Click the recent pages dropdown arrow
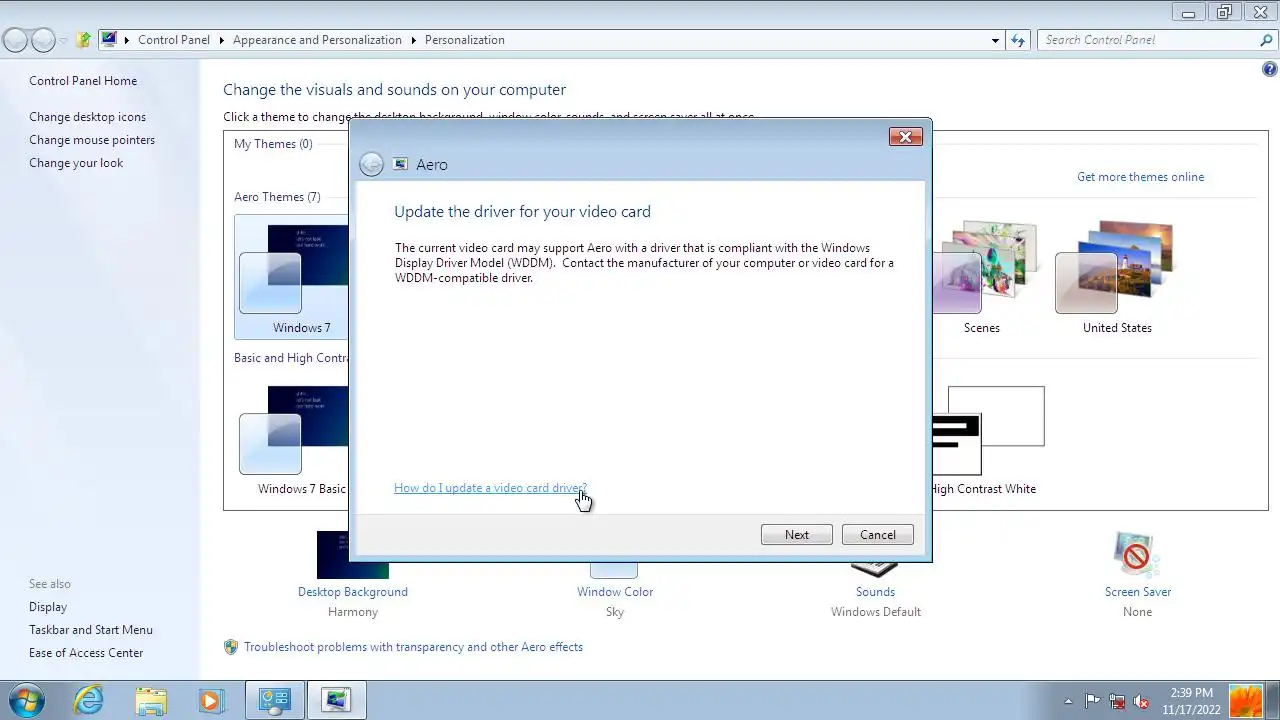The height and width of the screenshot is (720, 1280). click(x=64, y=40)
